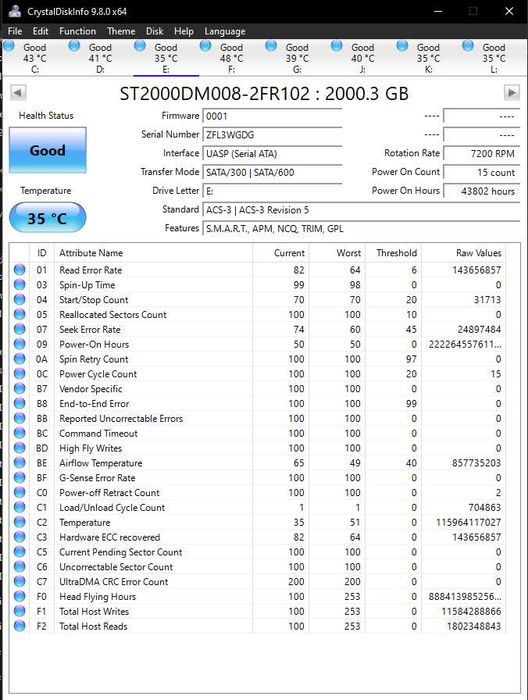Click status icon for Vendor Specific
528x700 pixels.
tap(19, 388)
